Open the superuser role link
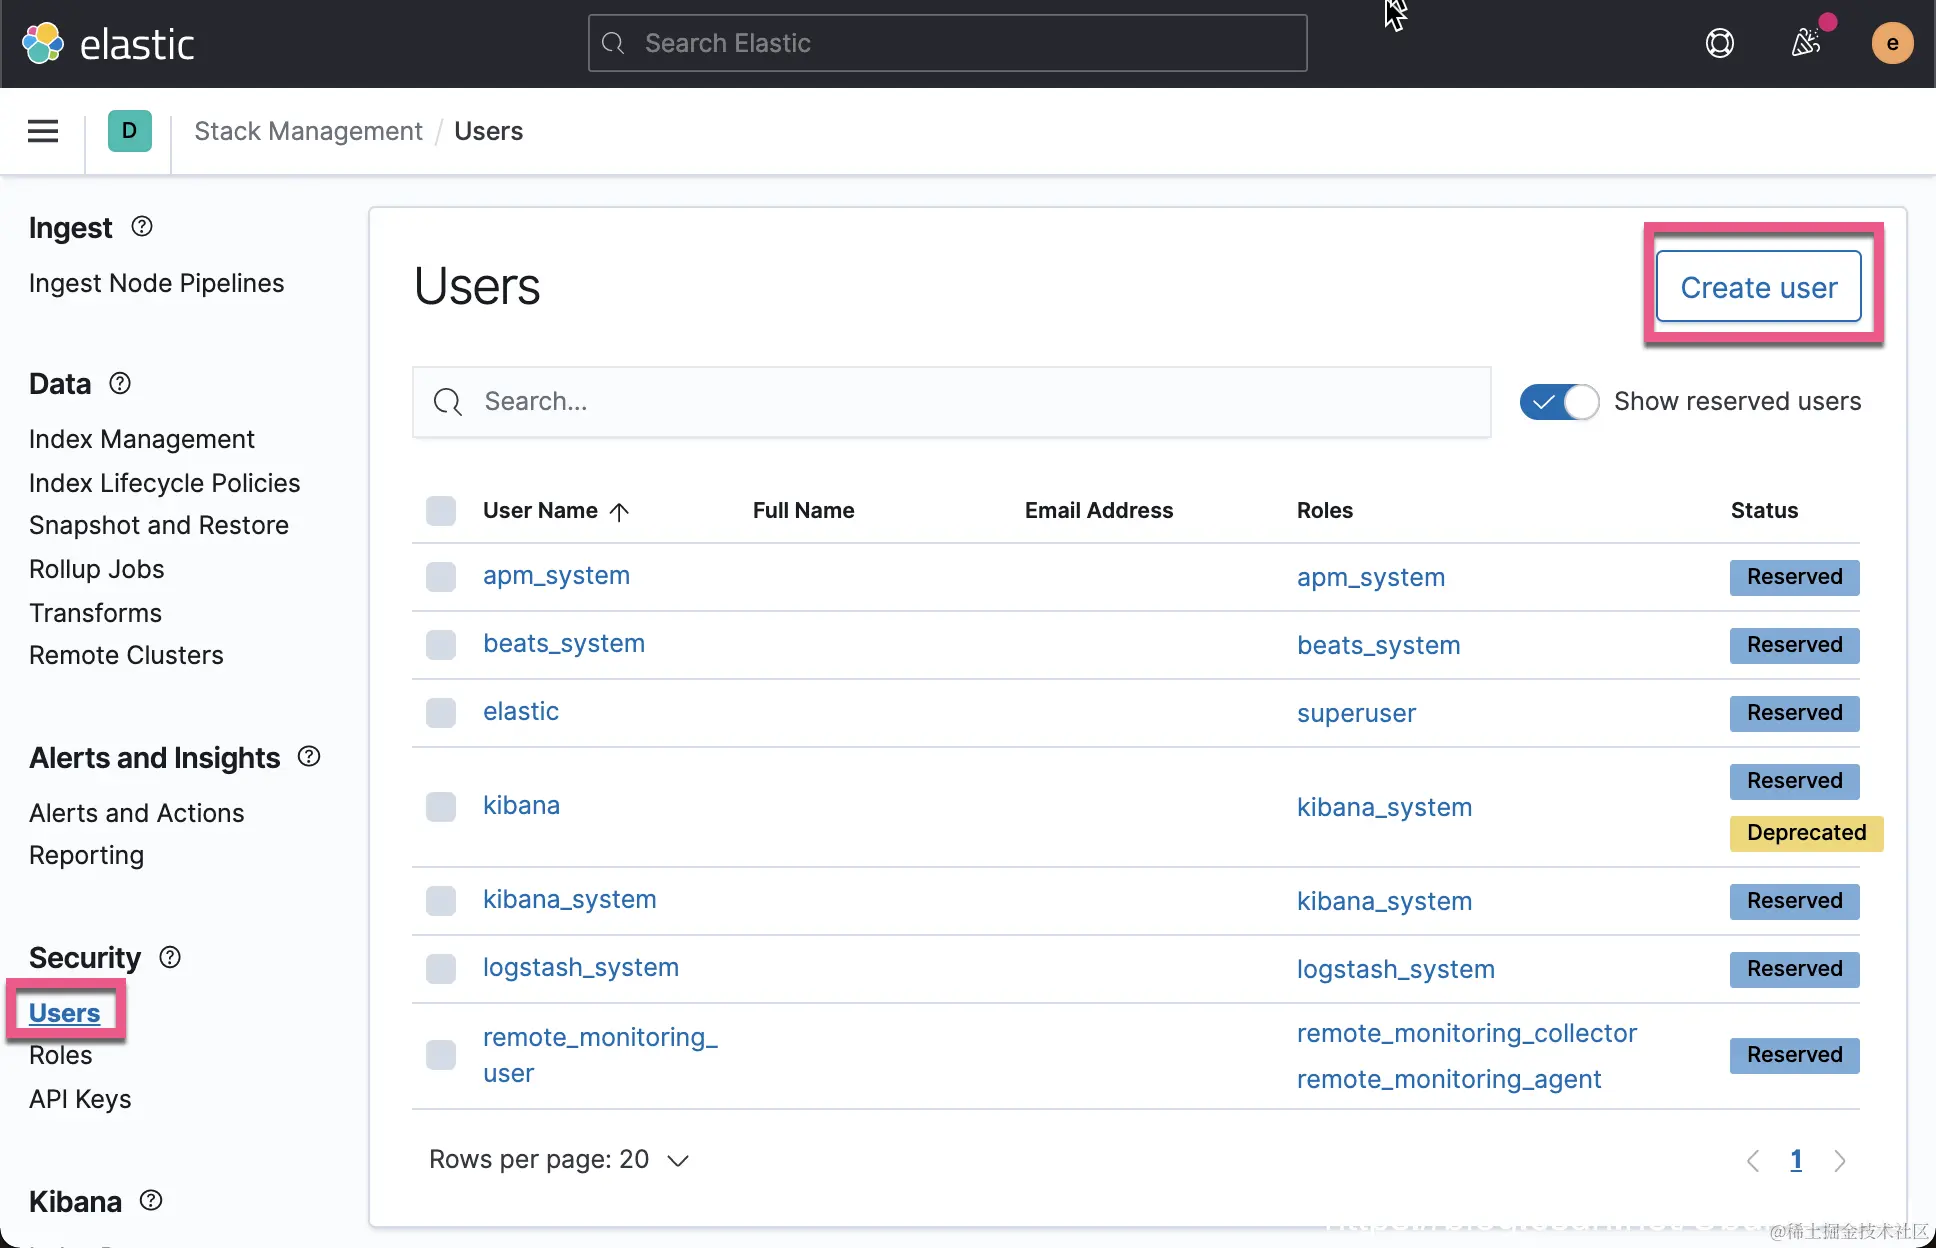This screenshot has width=1936, height=1248. 1356,713
